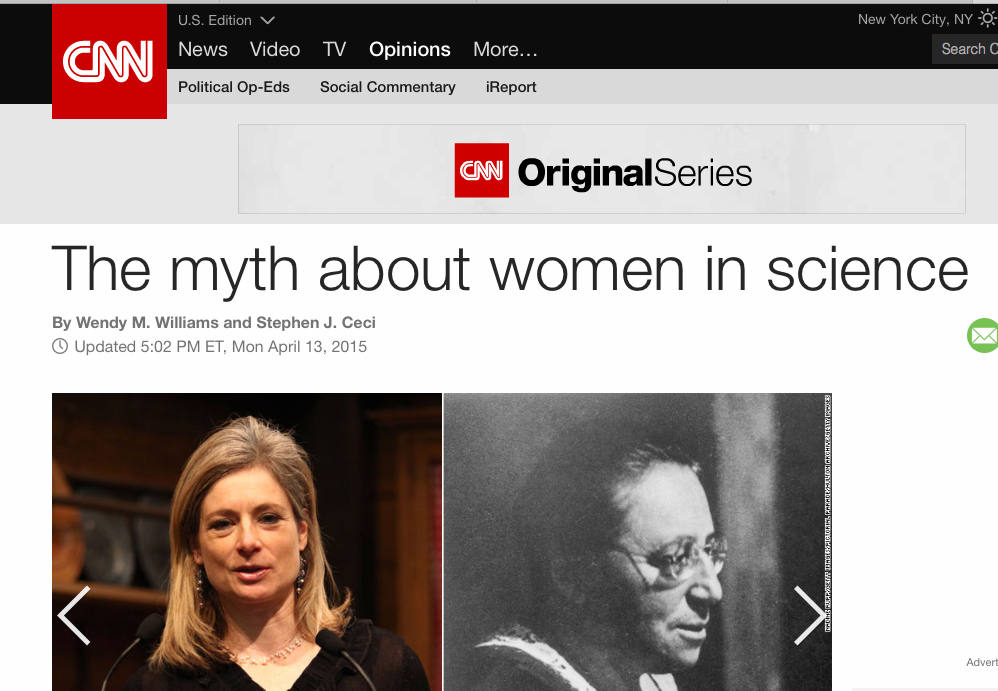Click the color photo of woman speaking
Screen dimensions: 998x691
[x=247, y=542]
